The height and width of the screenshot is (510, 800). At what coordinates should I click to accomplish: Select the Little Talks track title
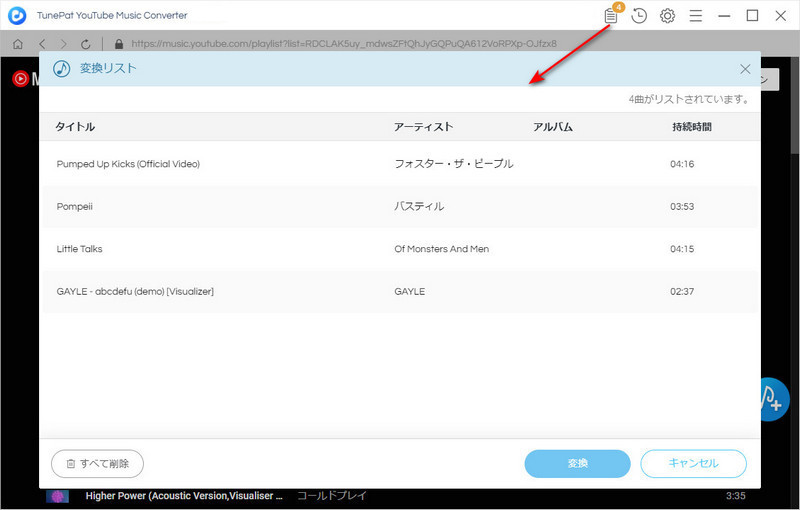tap(80, 249)
